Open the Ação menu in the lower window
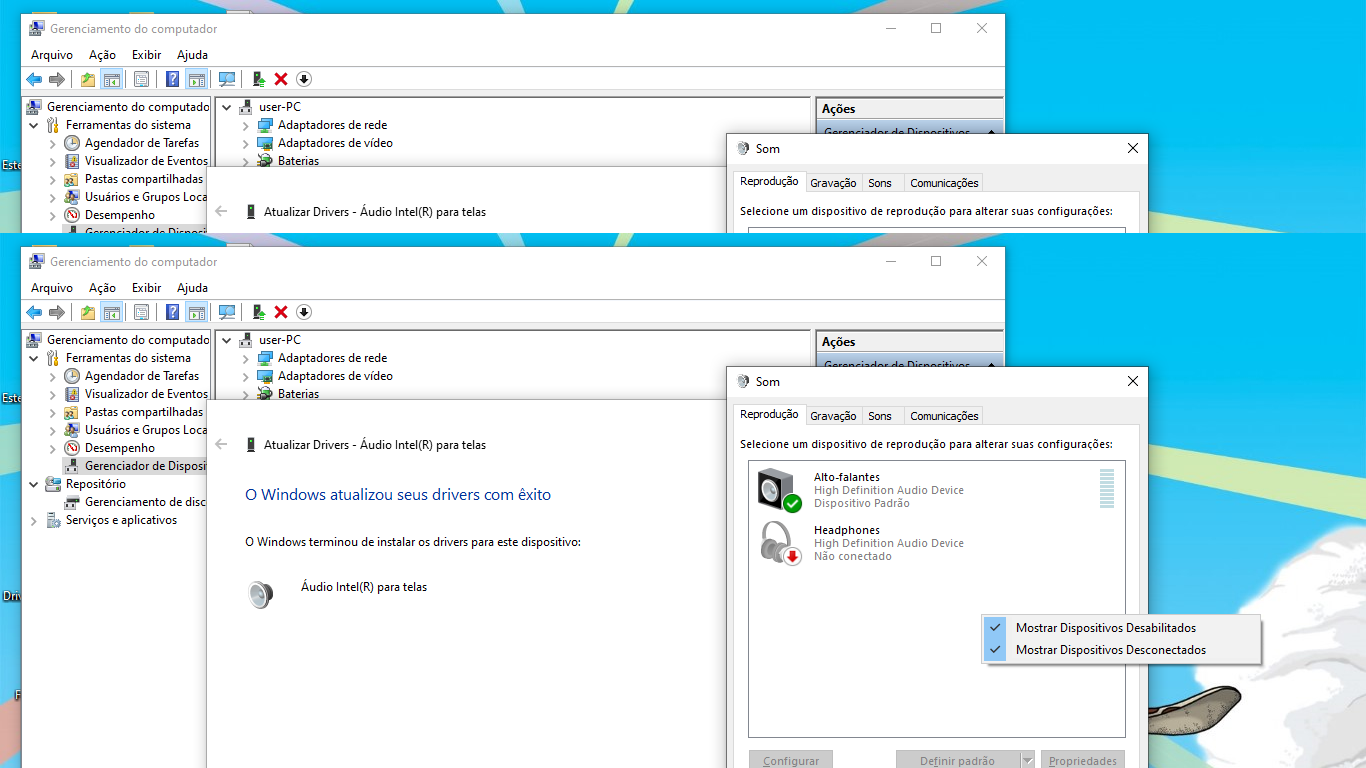Viewport: 1366px width, 768px height. pyautogui.click(x=102, y=288)
